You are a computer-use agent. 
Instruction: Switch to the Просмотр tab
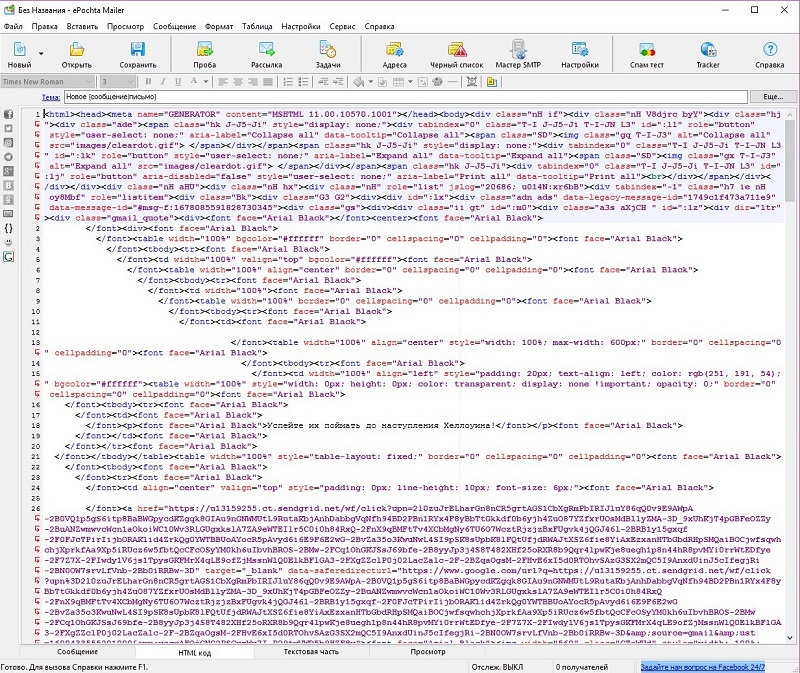[x=428, y=652]
